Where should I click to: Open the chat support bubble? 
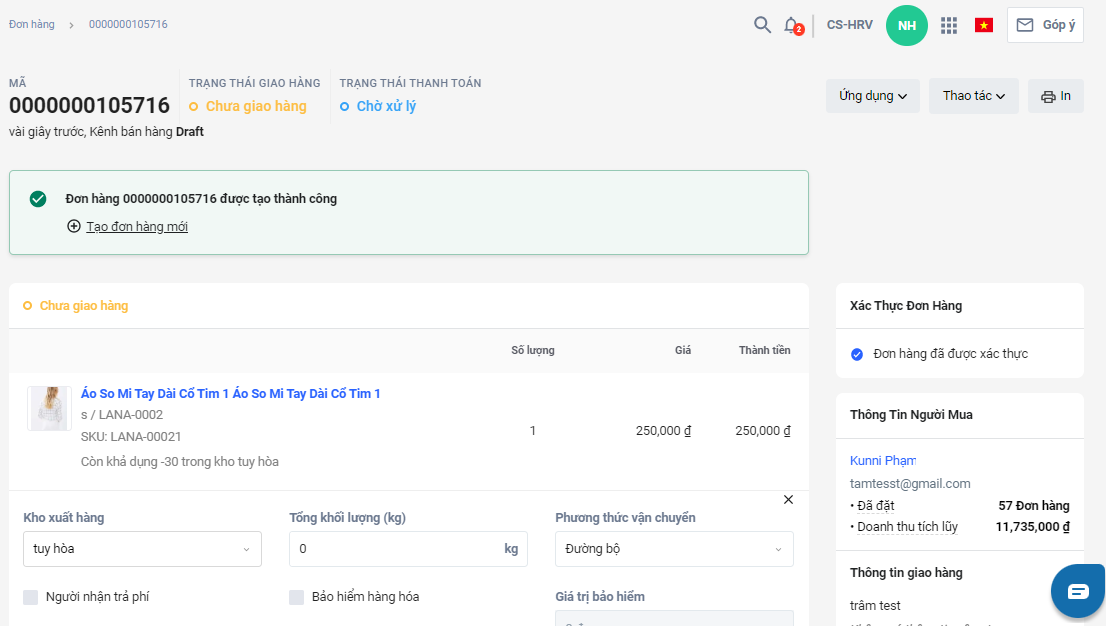pyautogui.click(x=1078, y=591)
